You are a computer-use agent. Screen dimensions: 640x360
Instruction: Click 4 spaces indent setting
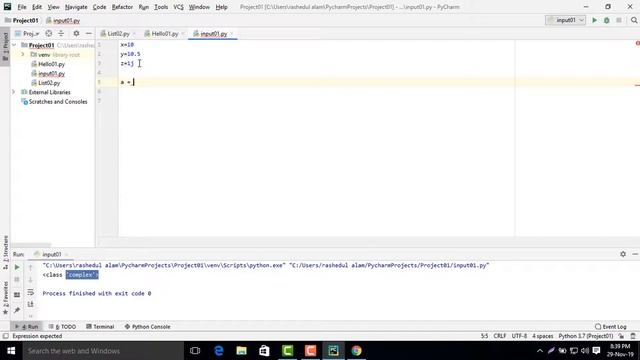[542, 336]
